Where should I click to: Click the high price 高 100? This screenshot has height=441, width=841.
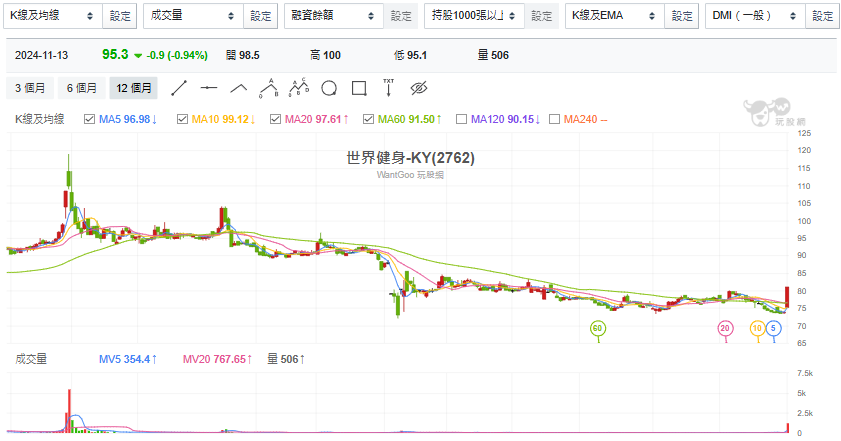point(325,55)
